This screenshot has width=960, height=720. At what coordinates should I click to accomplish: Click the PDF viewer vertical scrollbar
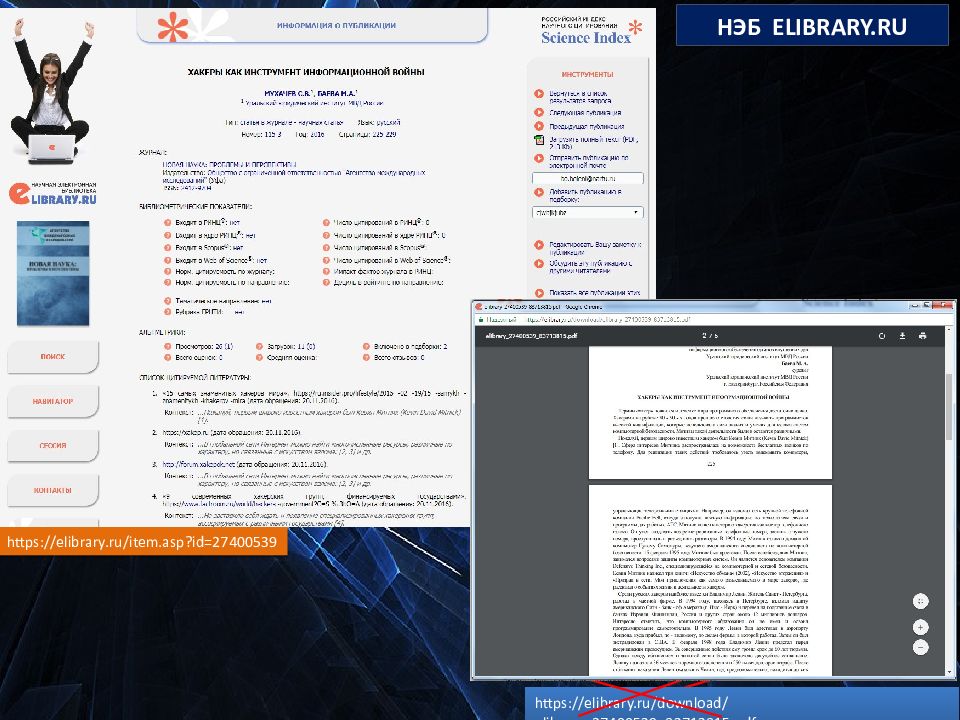click(x=949, y=407)
